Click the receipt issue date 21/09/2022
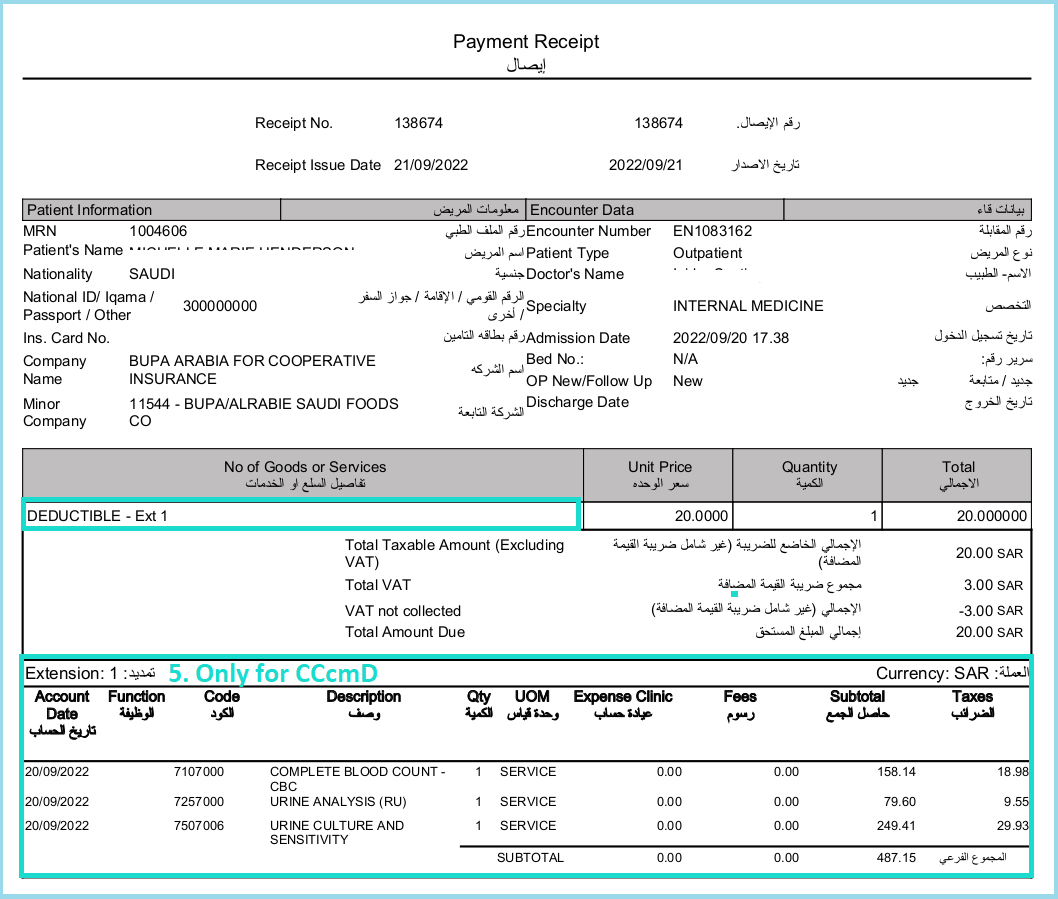The image size is (1058, 899). pos(430,165)
